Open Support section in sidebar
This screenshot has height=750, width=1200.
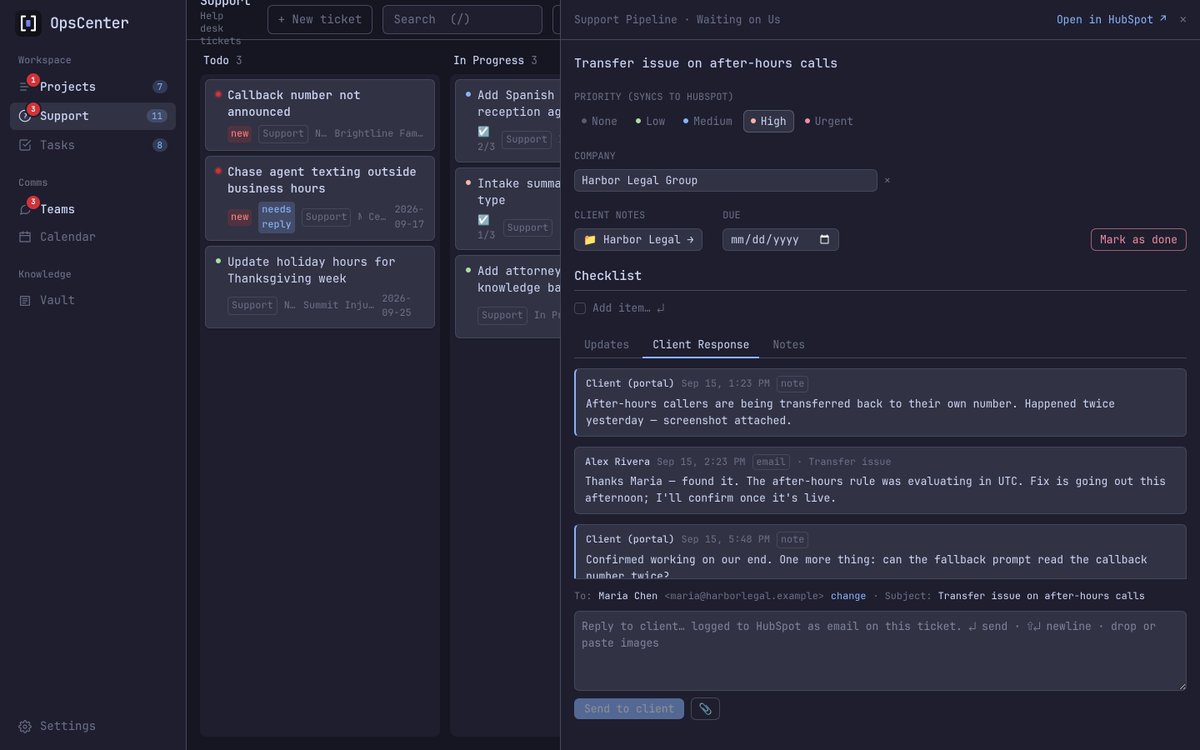pos(93,116)
